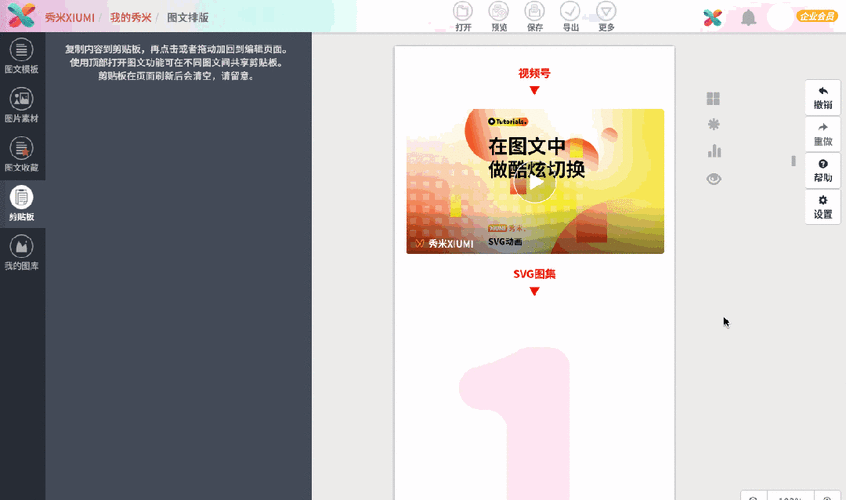Toggle the eye visibility icon beside canvas
The height and width of the screenshot is (500, 846).
[714, 179]
